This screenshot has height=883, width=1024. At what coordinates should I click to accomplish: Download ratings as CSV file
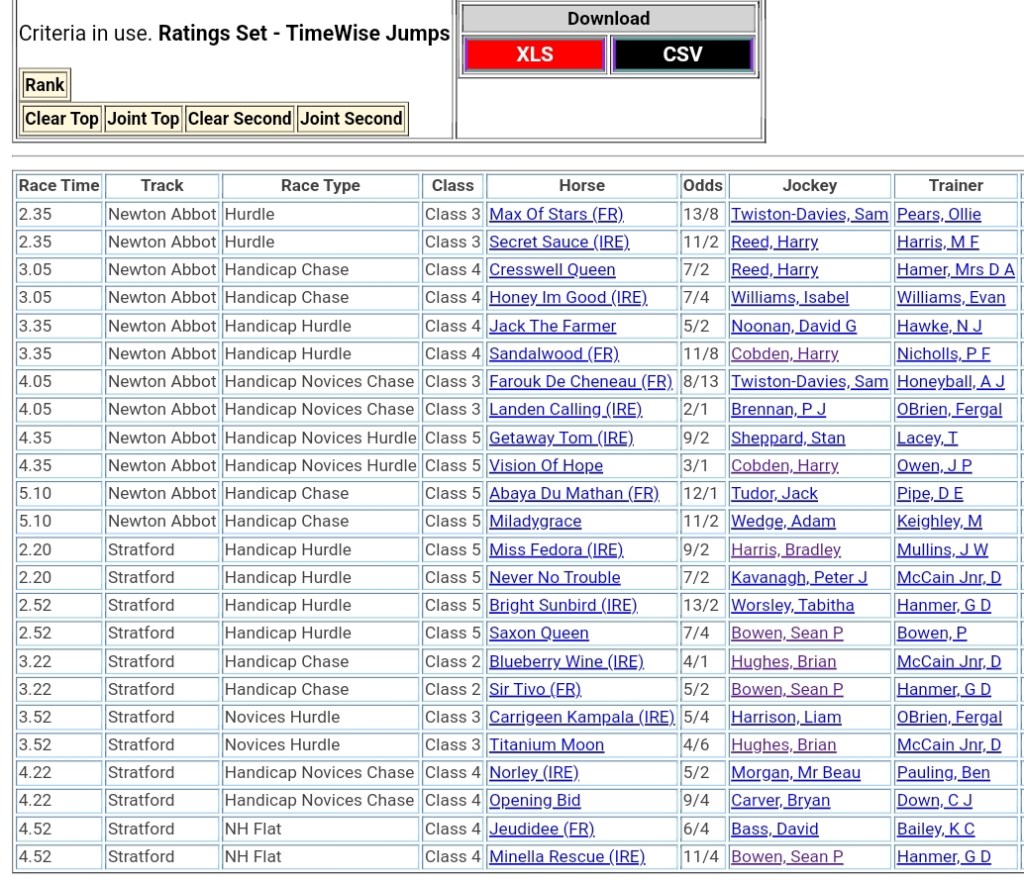pyautogui.click(x=682, y=55)
